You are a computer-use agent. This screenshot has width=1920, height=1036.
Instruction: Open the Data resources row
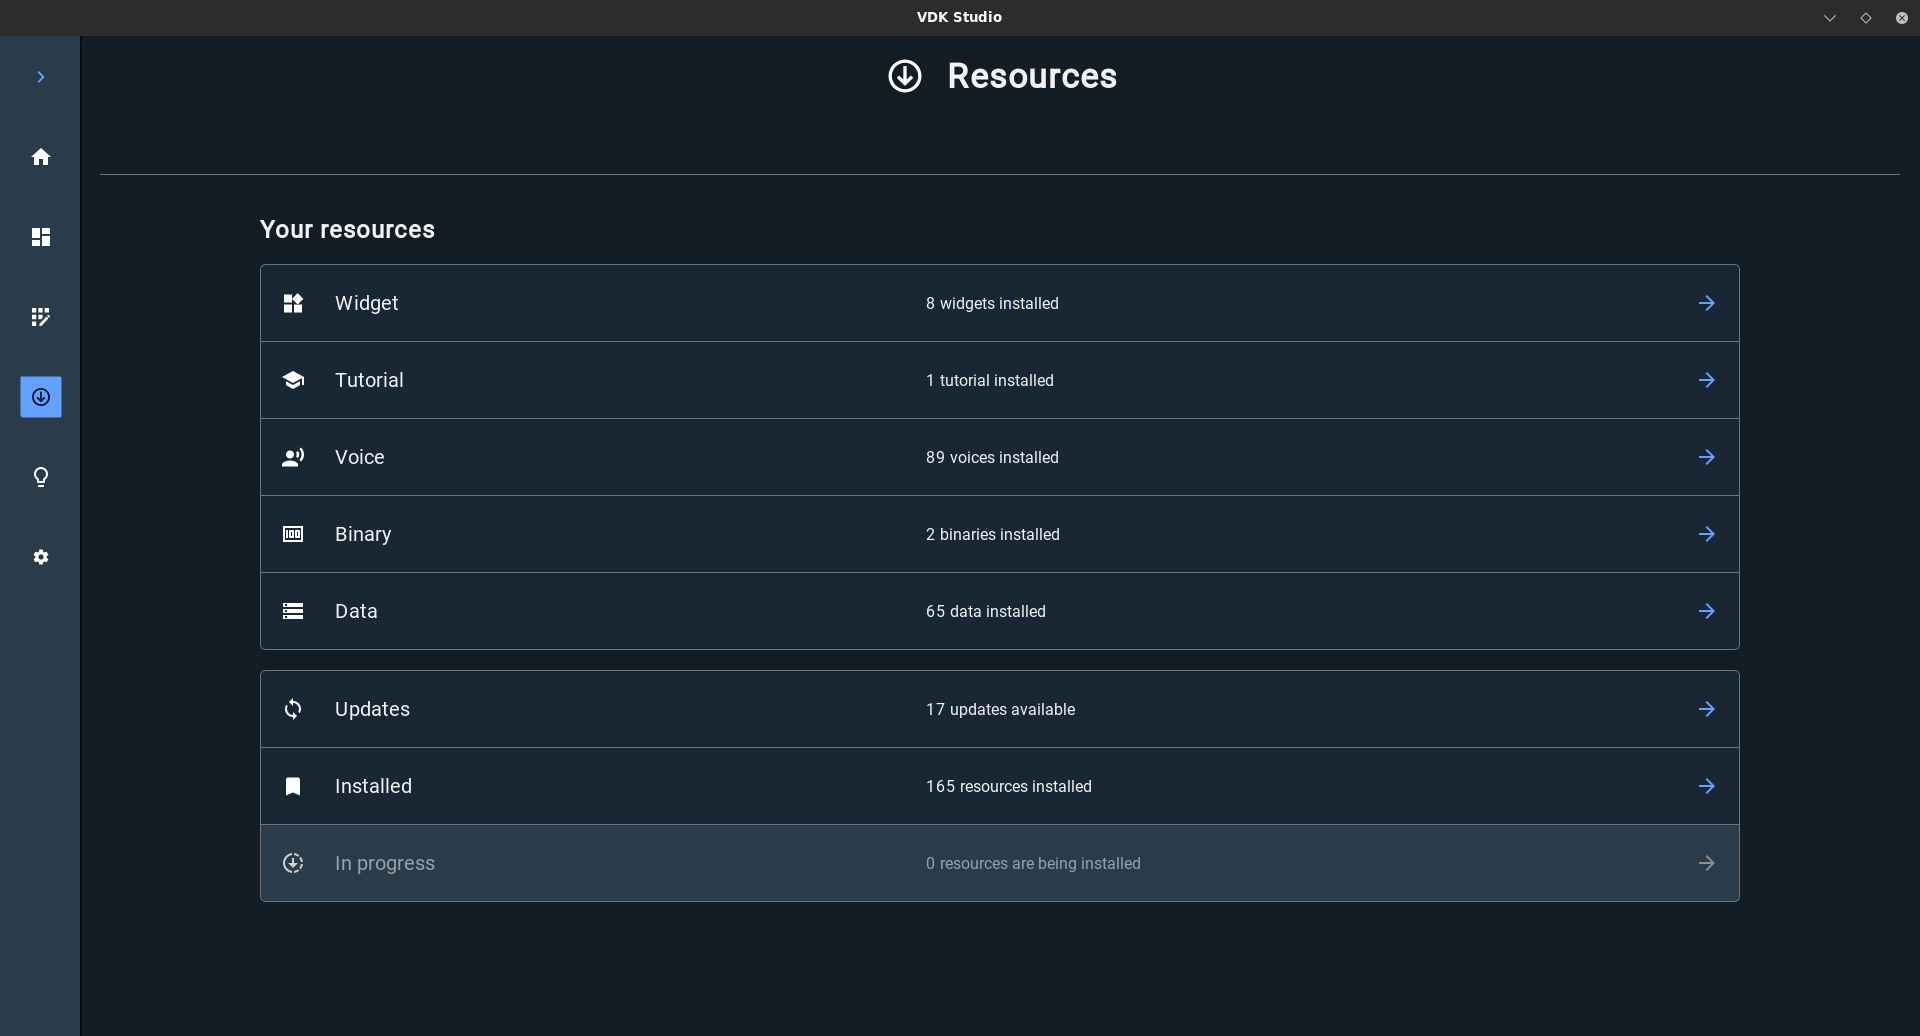pos(999,611)
